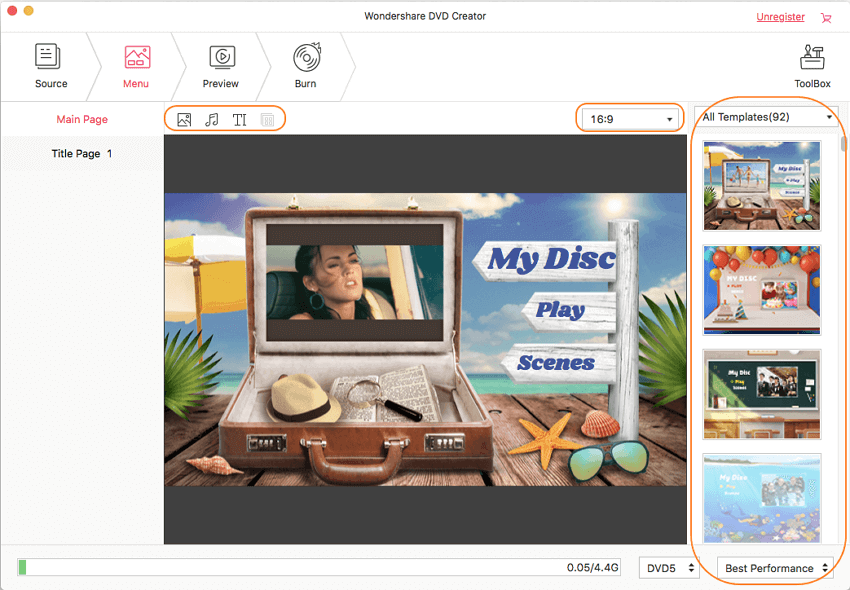The height and width of the screenshot is (590, 850).
Task: Click the Scenes signpost in menu preview
Action: (x=556, y=363)
